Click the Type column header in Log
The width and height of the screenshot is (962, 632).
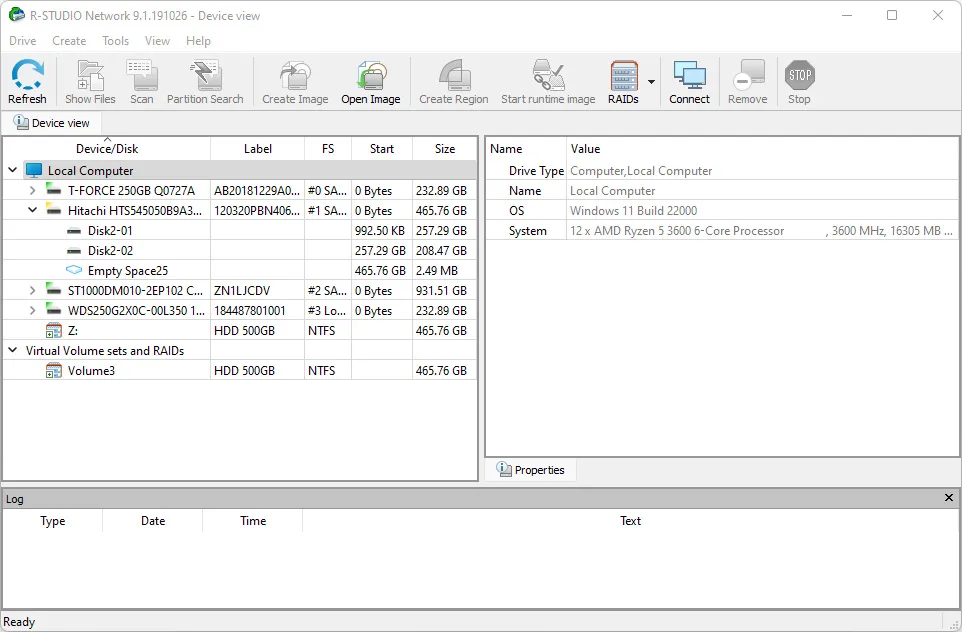click(x=53, y=520)
